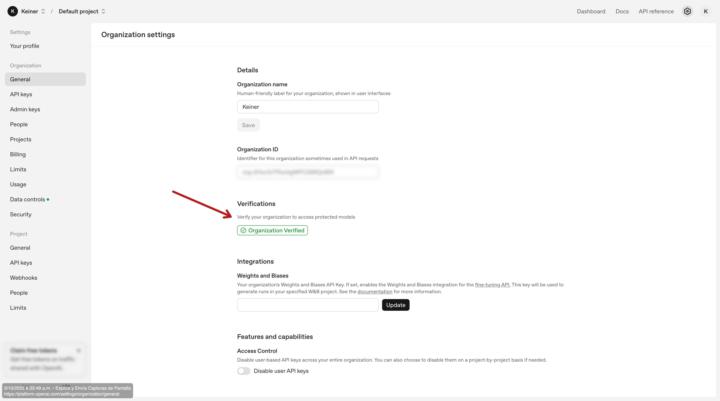Open the settings gear icon
This screenshot has height=401, width=720.
[688, 11]
